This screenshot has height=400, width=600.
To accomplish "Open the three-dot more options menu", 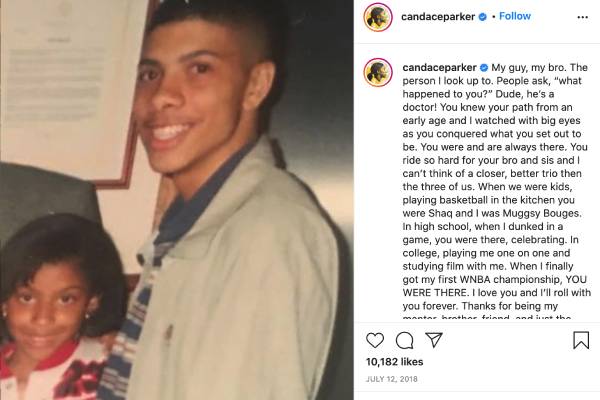I will pyautogui.click(x=582, y=17).
